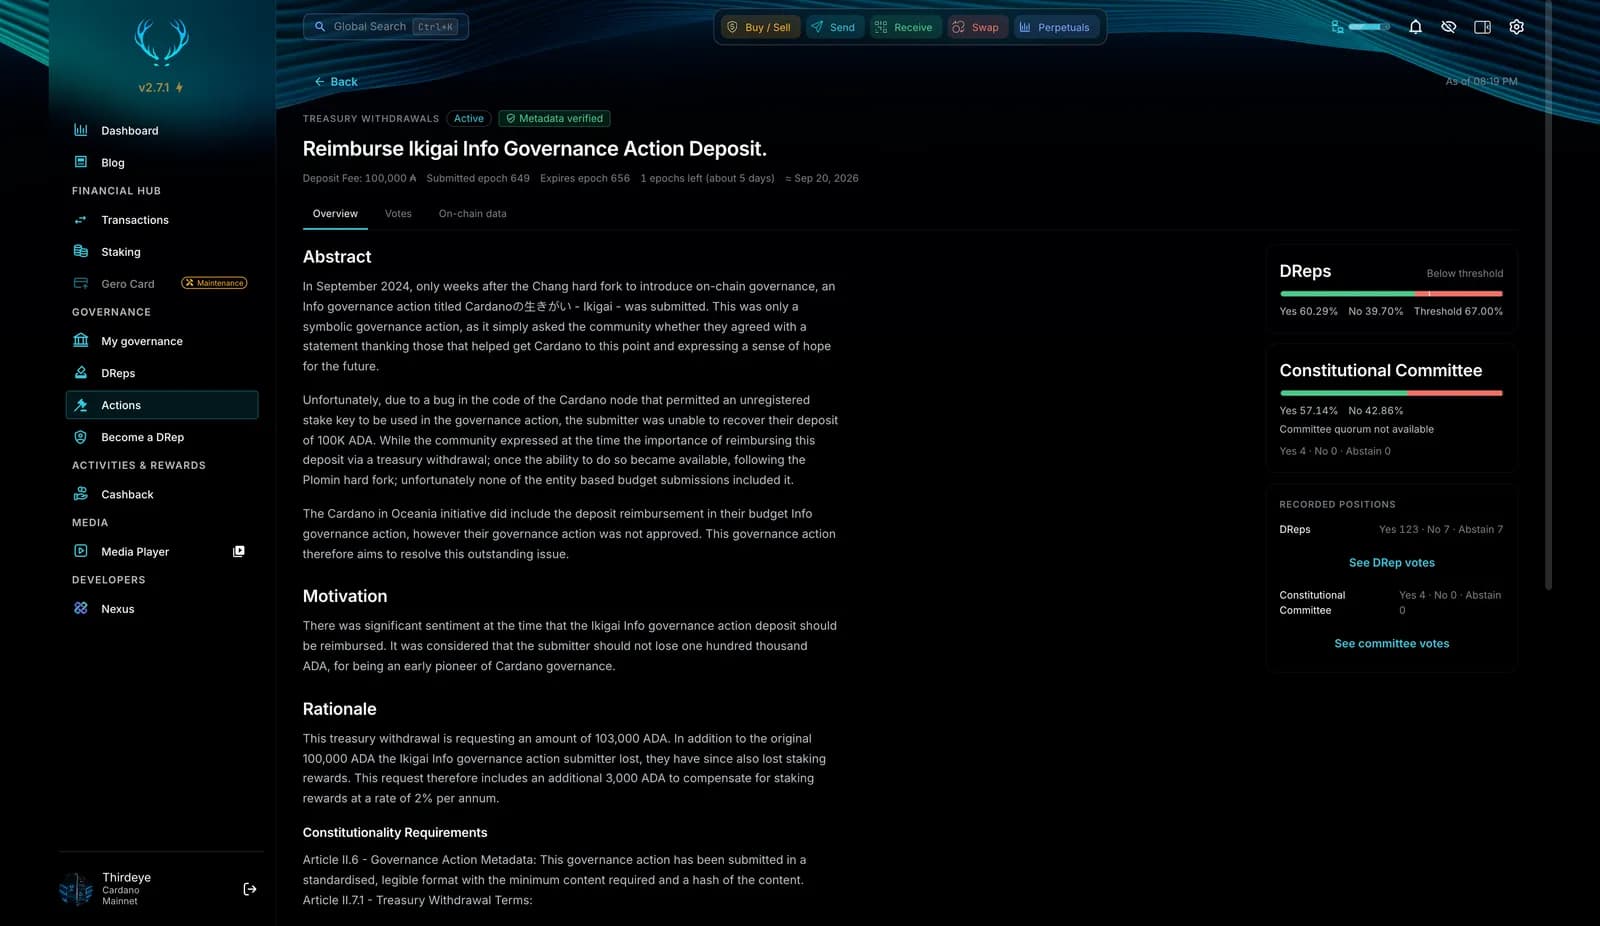Open My governance page

pos(161,341)
